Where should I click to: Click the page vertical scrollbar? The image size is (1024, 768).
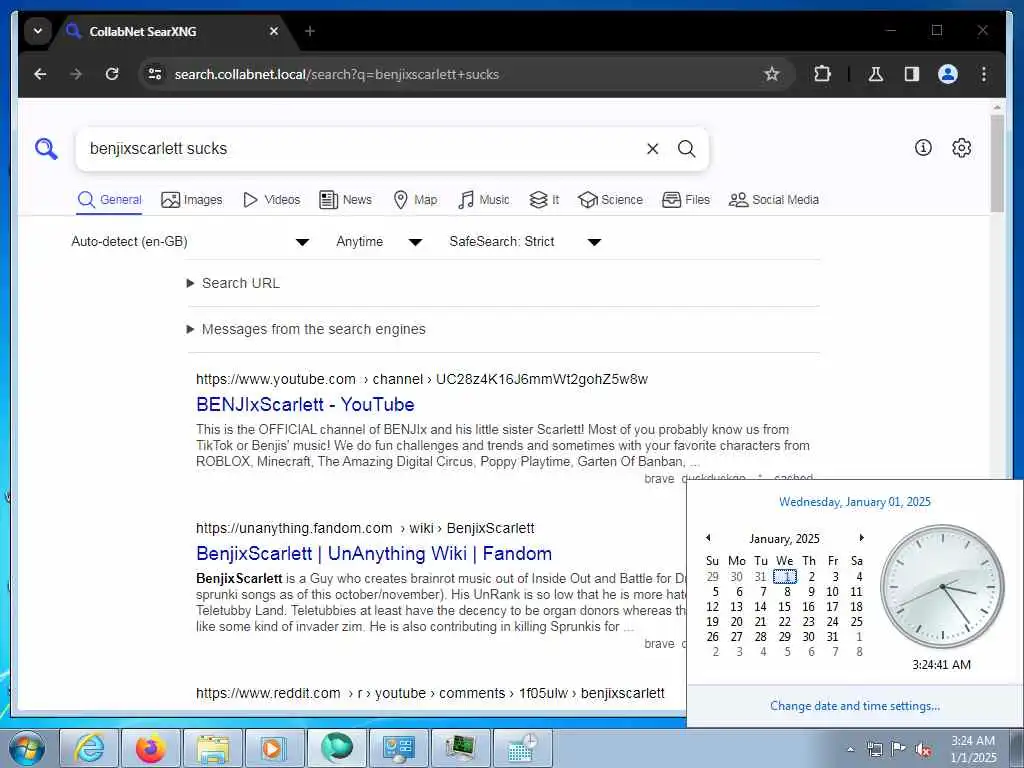997,163
